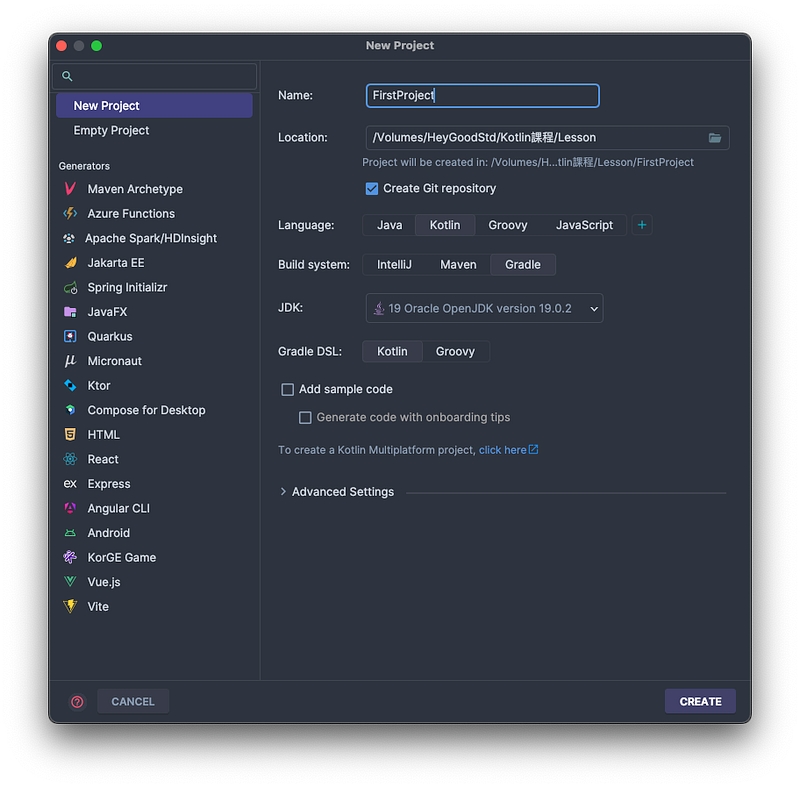Click into the project Name field
Image resolution: width=800 pixels, height=788 pixels.
[482, 96]
